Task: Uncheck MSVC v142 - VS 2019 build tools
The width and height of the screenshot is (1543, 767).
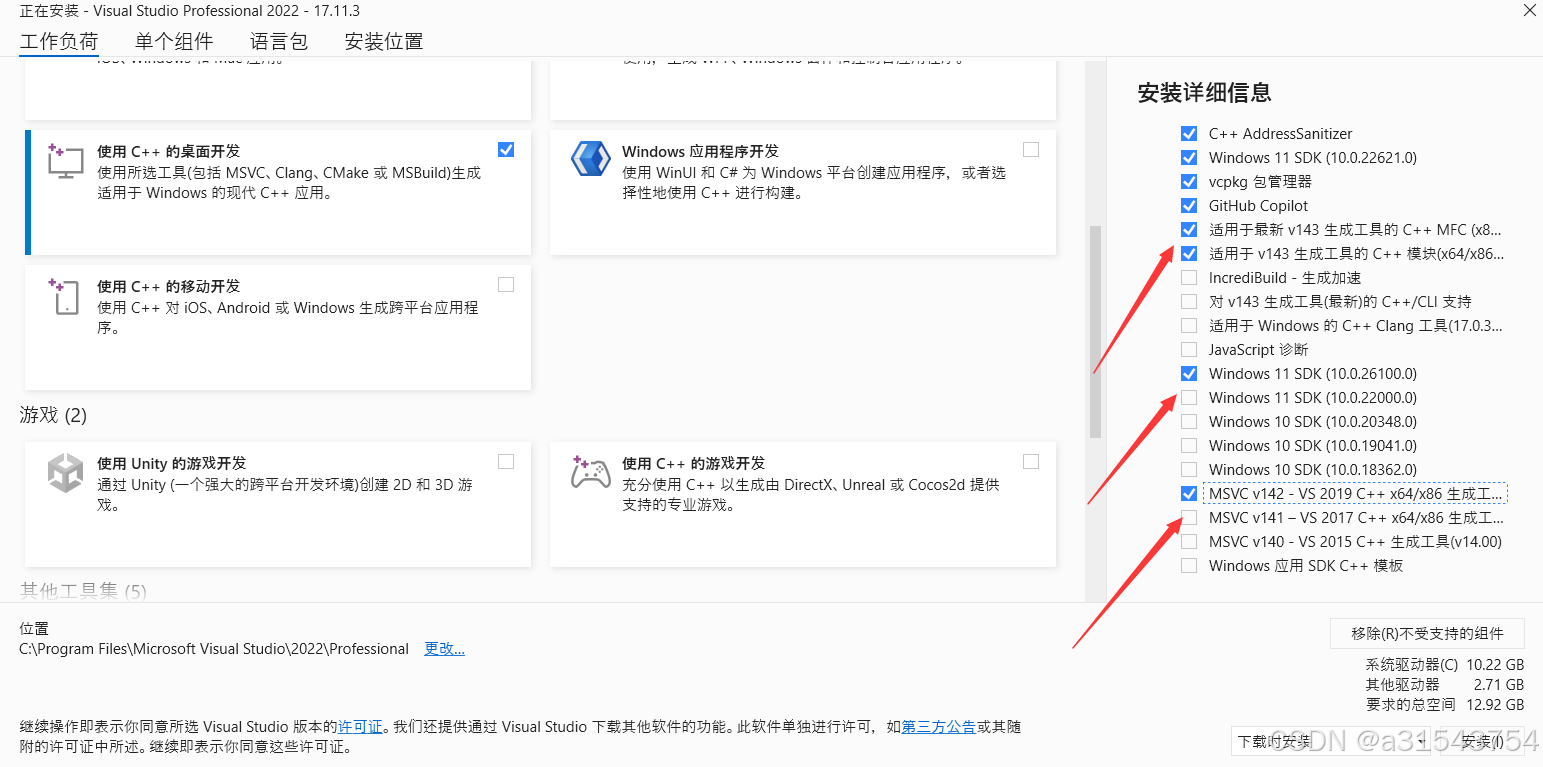Action: click(x=1189, y=493)
